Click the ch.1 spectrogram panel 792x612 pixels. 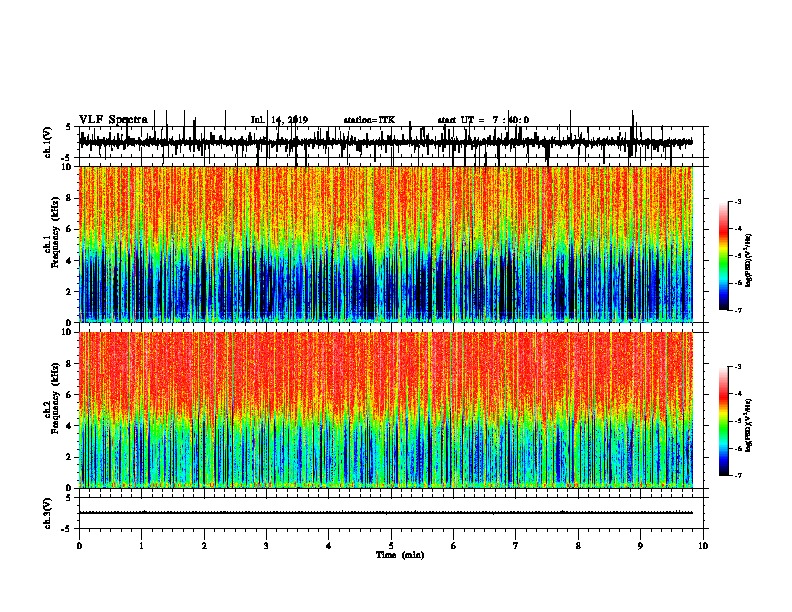coord(386,244)
